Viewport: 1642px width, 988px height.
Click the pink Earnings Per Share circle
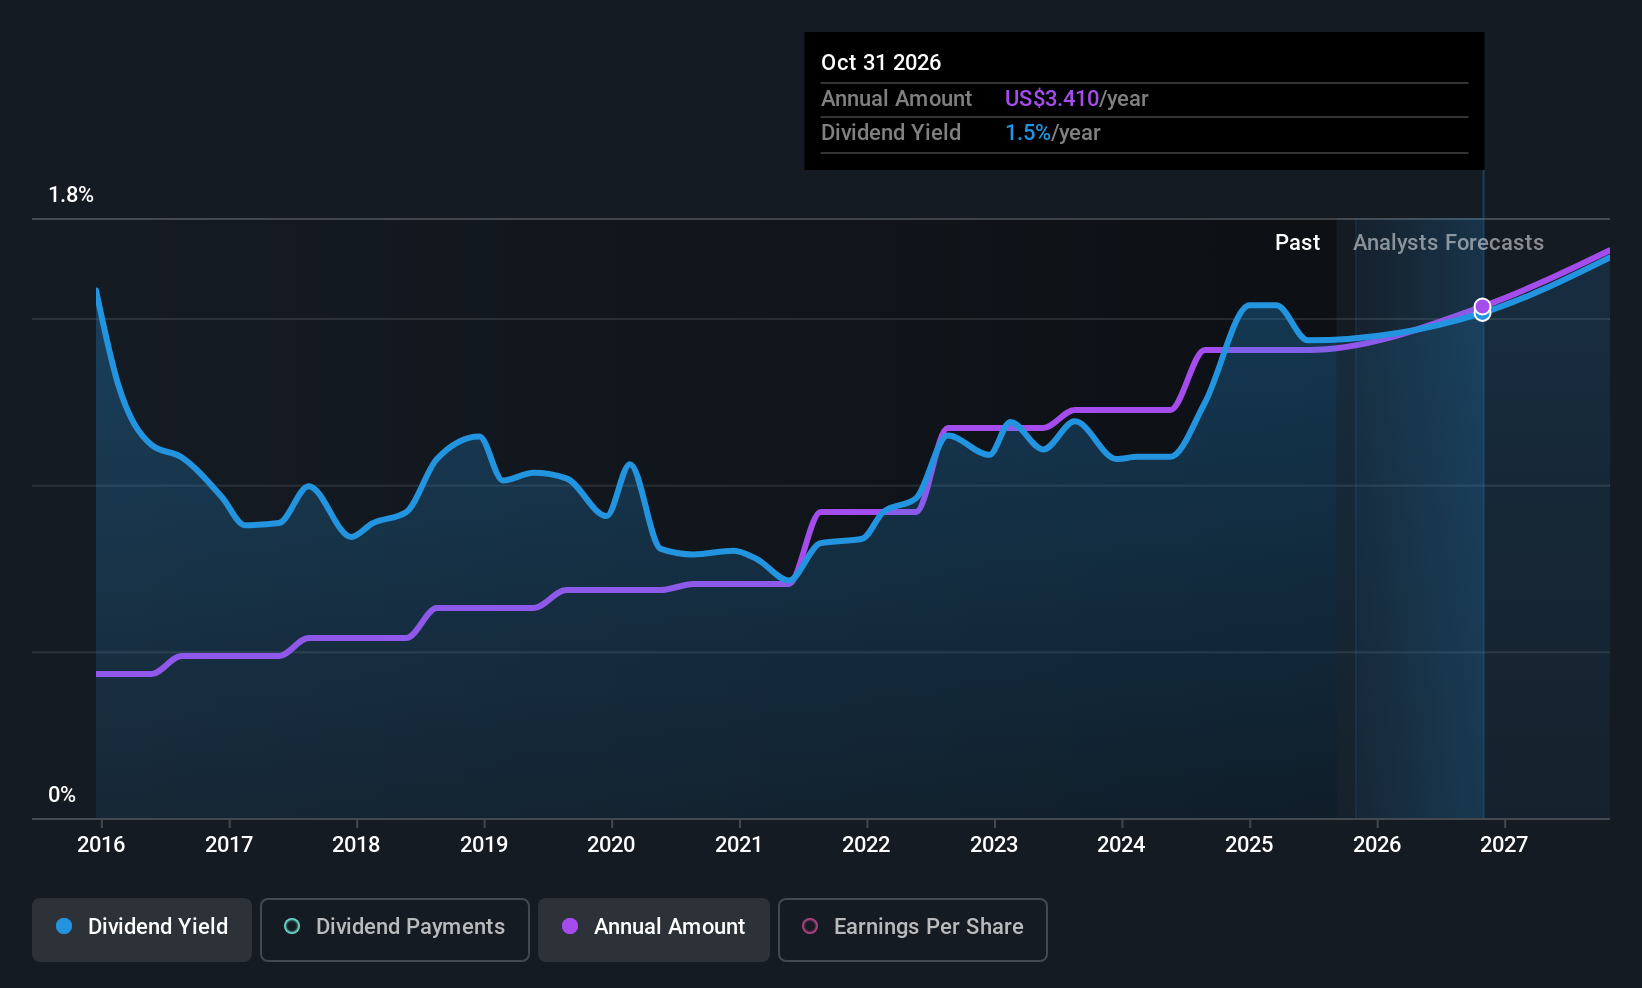tap(810, 926)
